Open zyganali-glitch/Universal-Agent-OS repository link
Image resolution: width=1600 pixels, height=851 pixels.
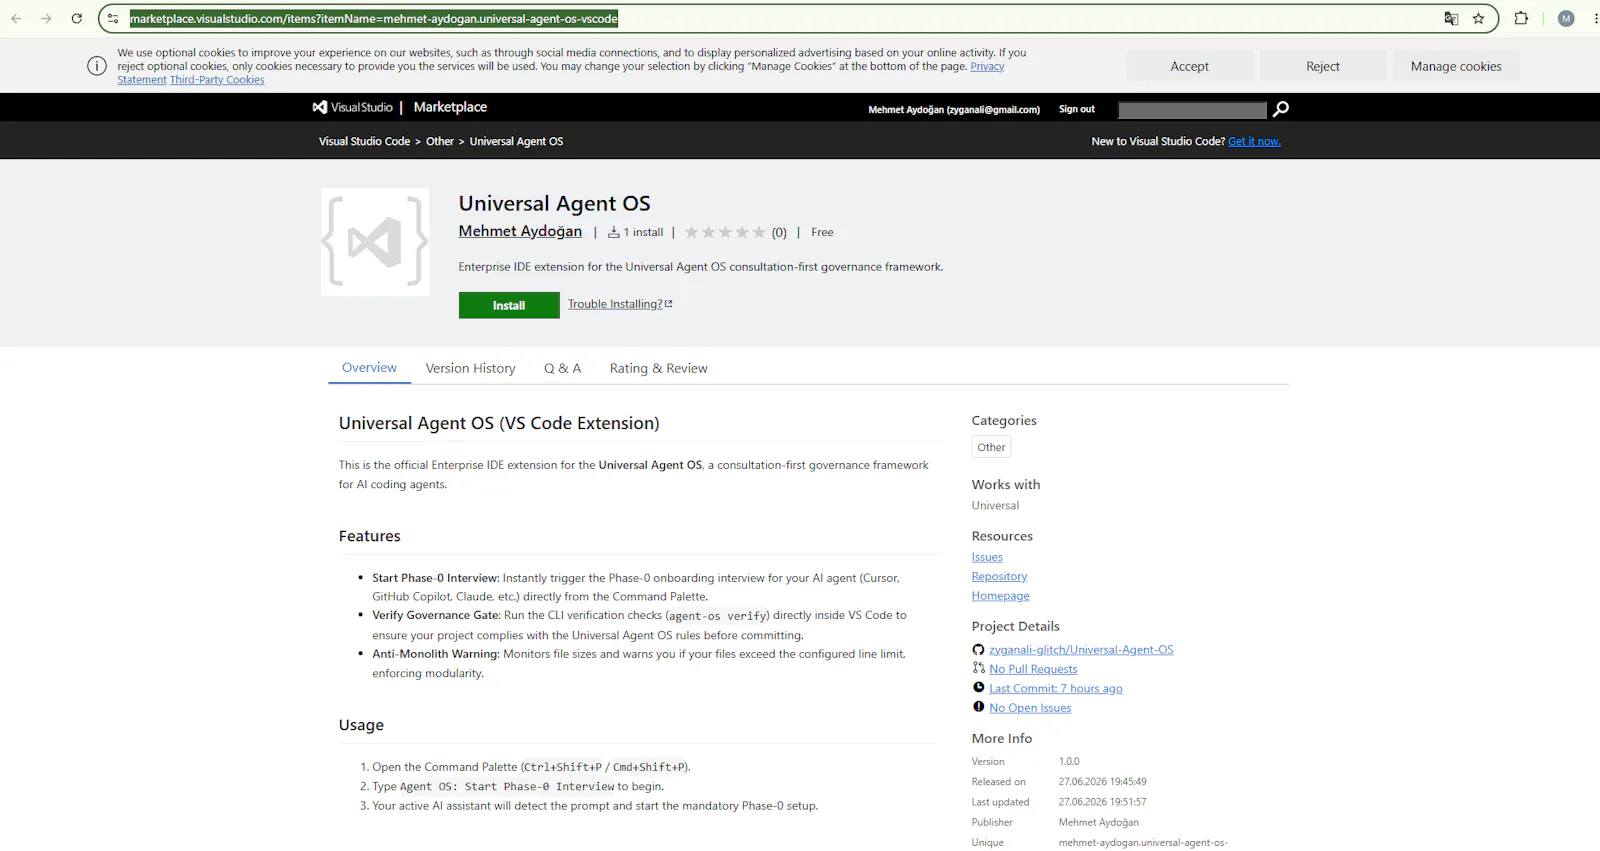tap(1081, 650)
